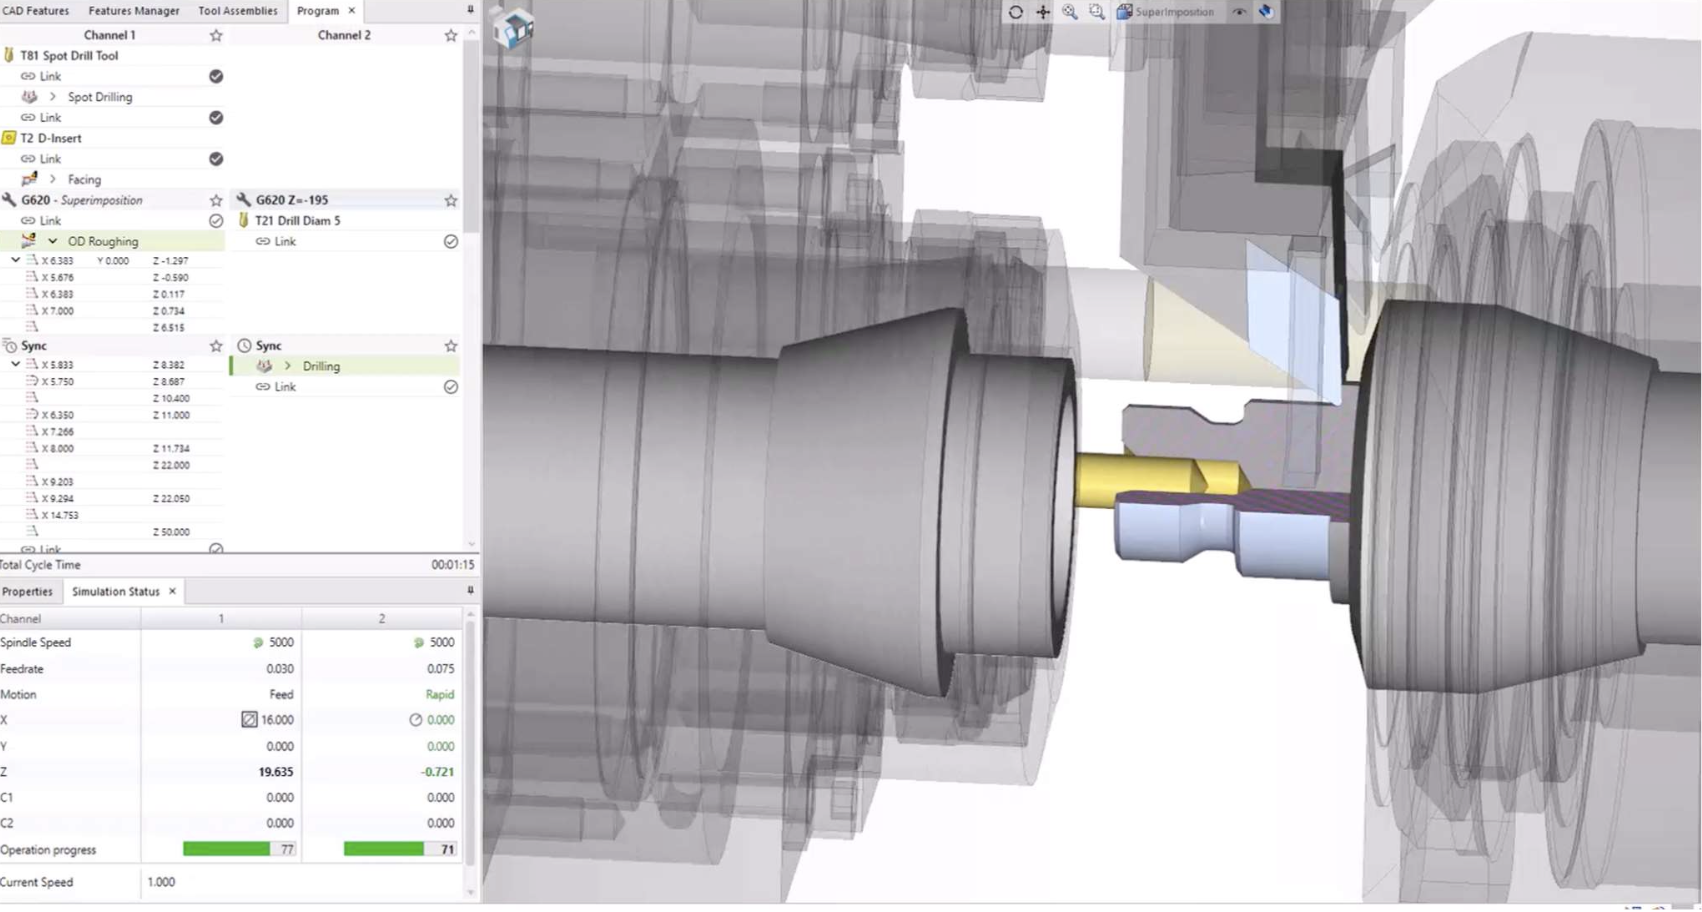Close the Simulation Status tab
The height and width of the screenshot is (912, 1702).
coord(172,591)
